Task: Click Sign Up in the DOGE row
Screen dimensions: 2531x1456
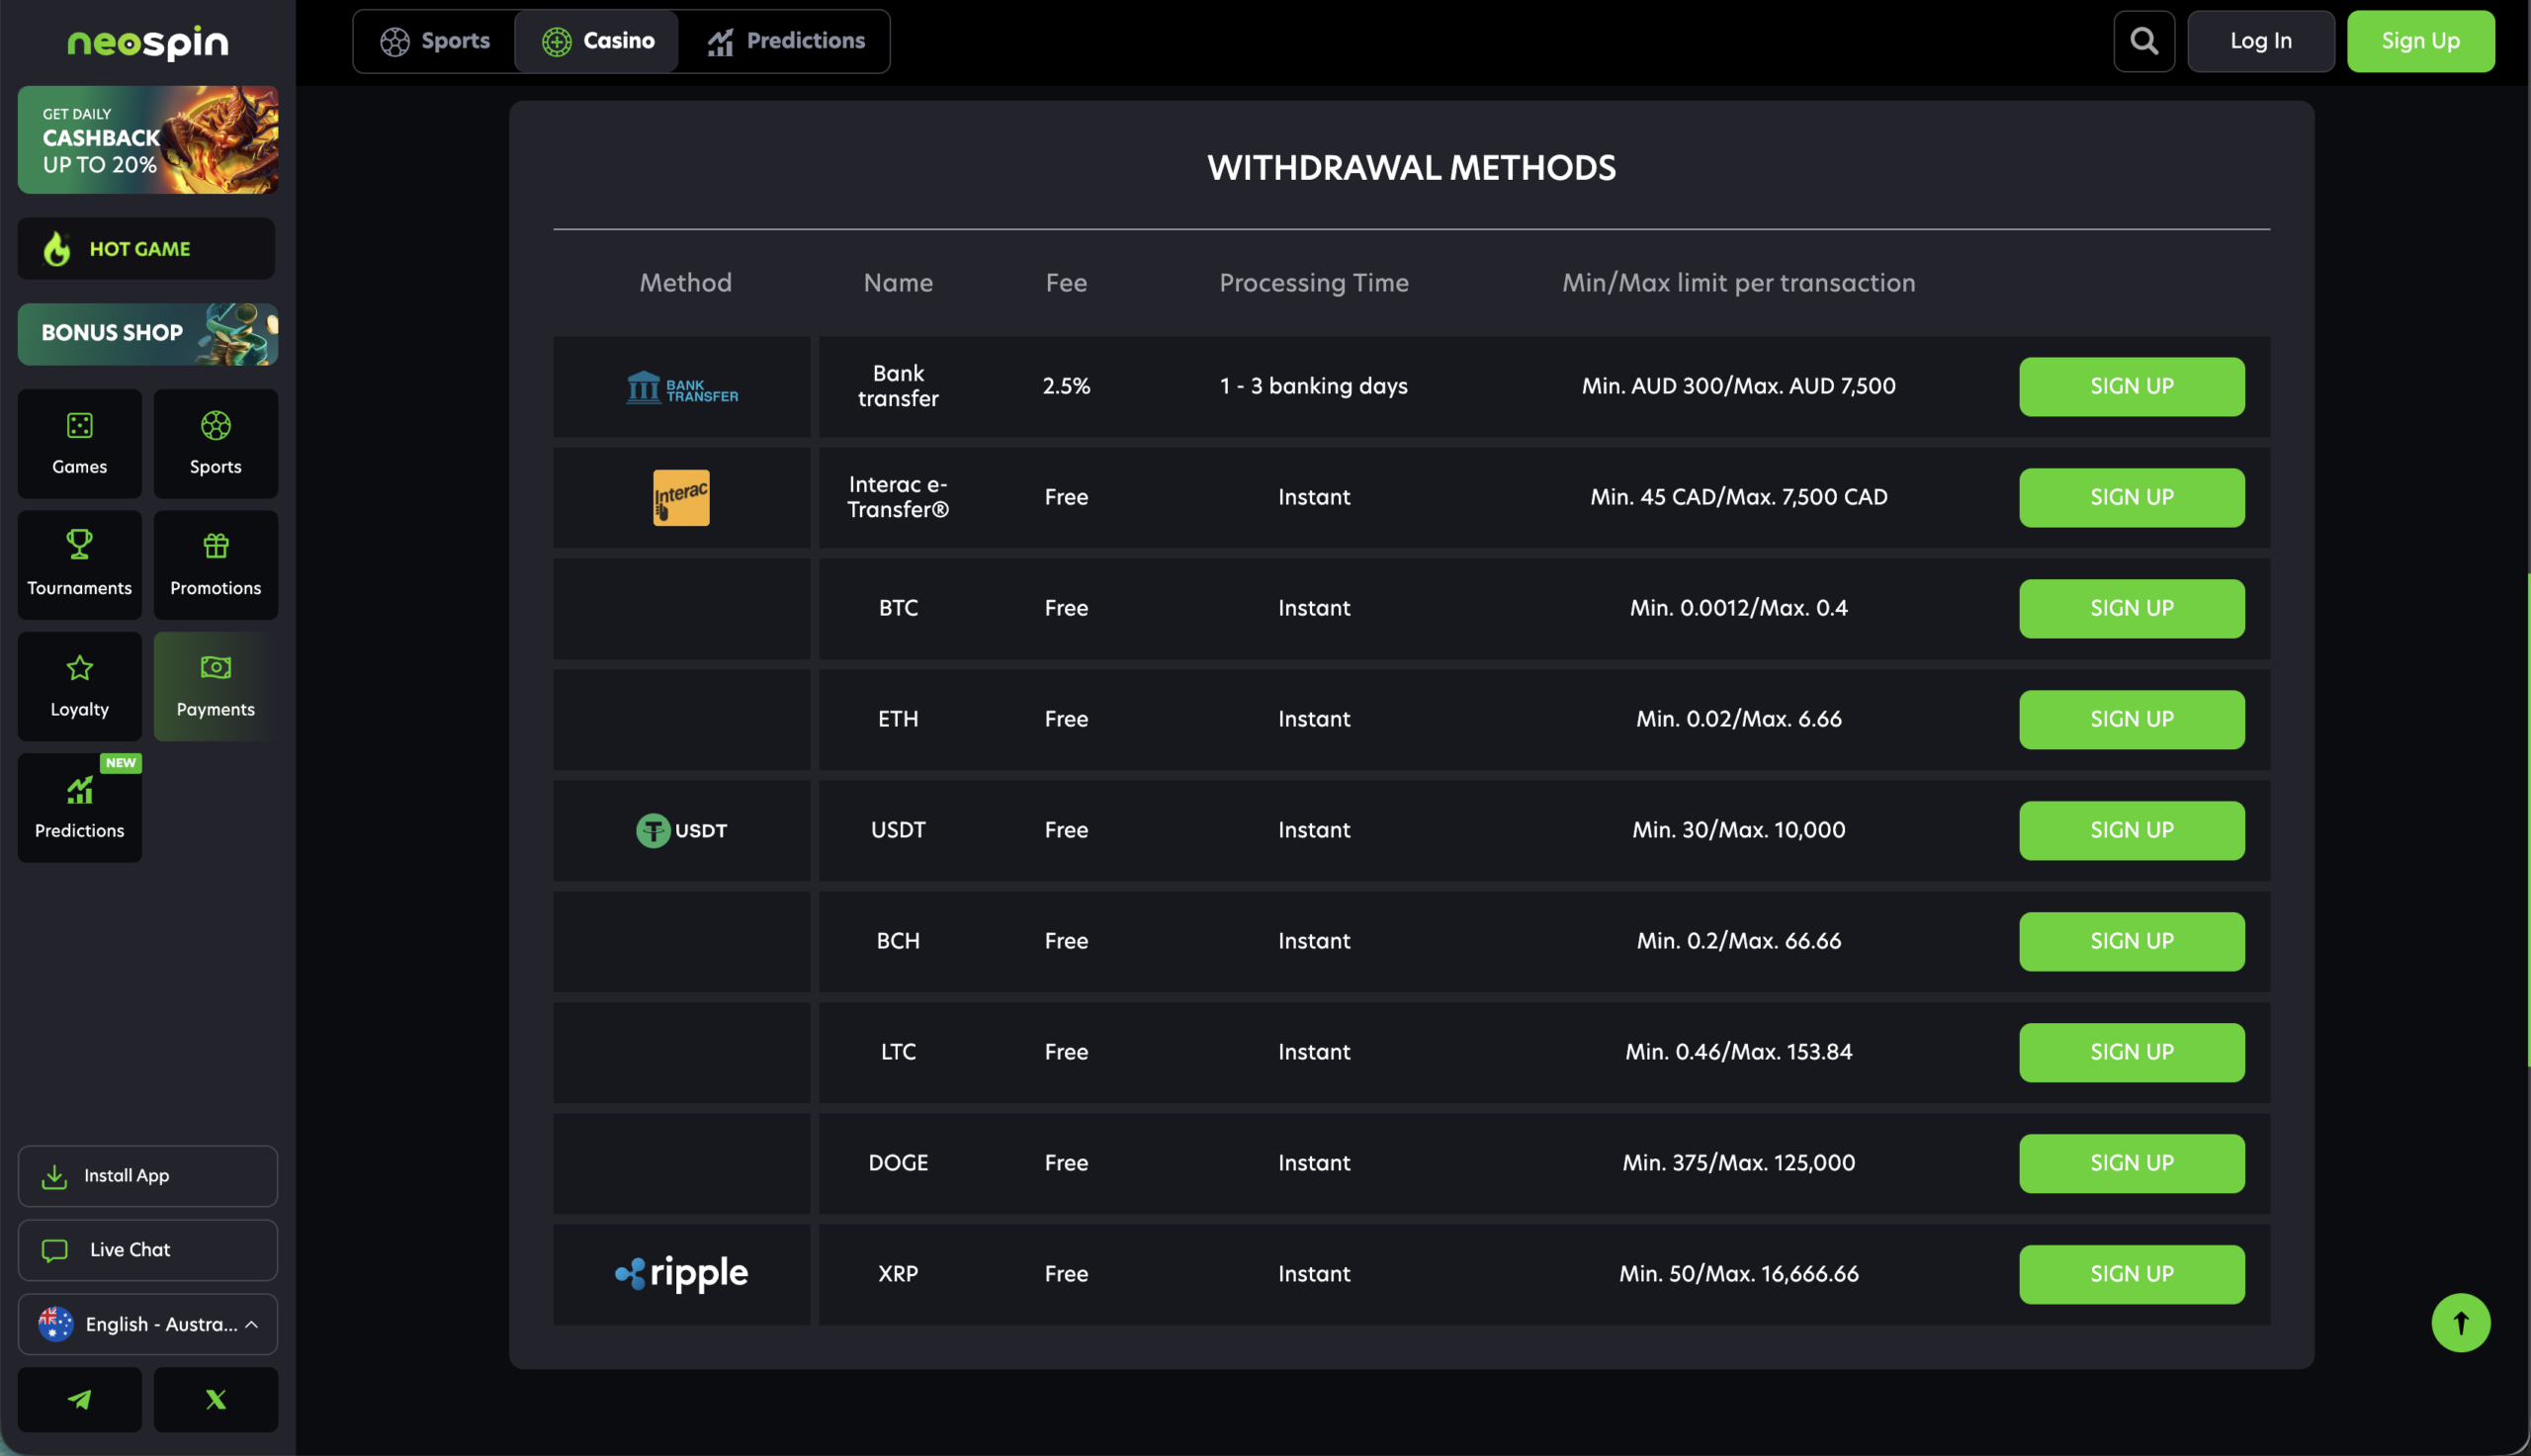Action: coord(2132,1163)
